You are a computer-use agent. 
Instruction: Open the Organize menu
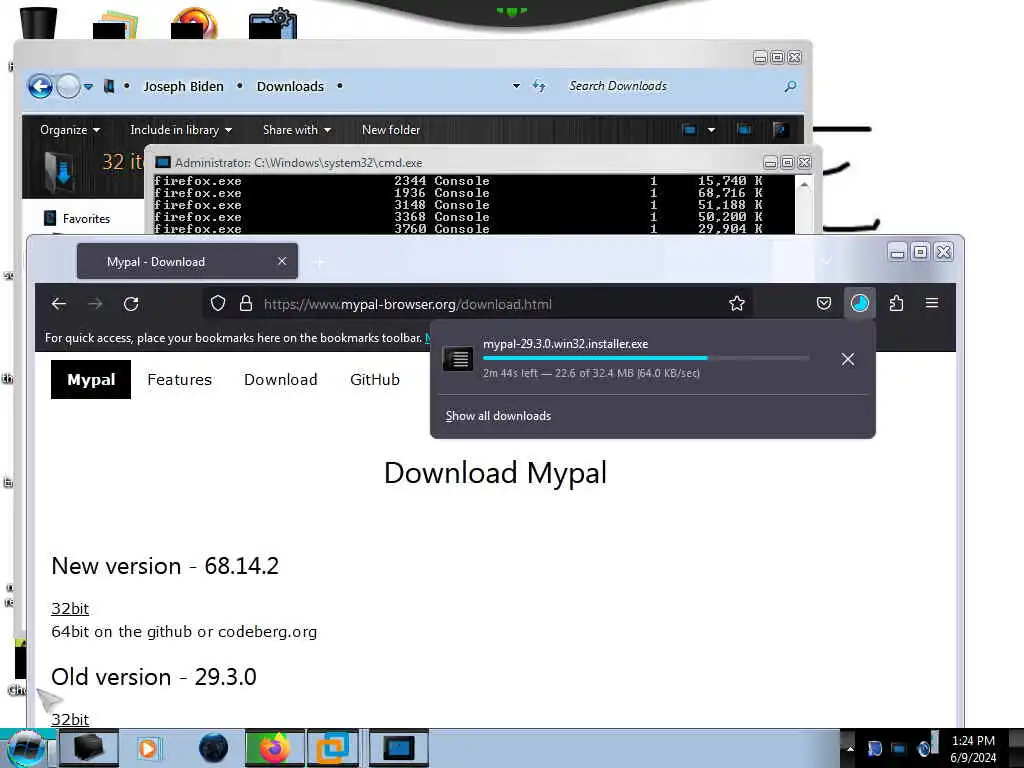pos(70,129)
